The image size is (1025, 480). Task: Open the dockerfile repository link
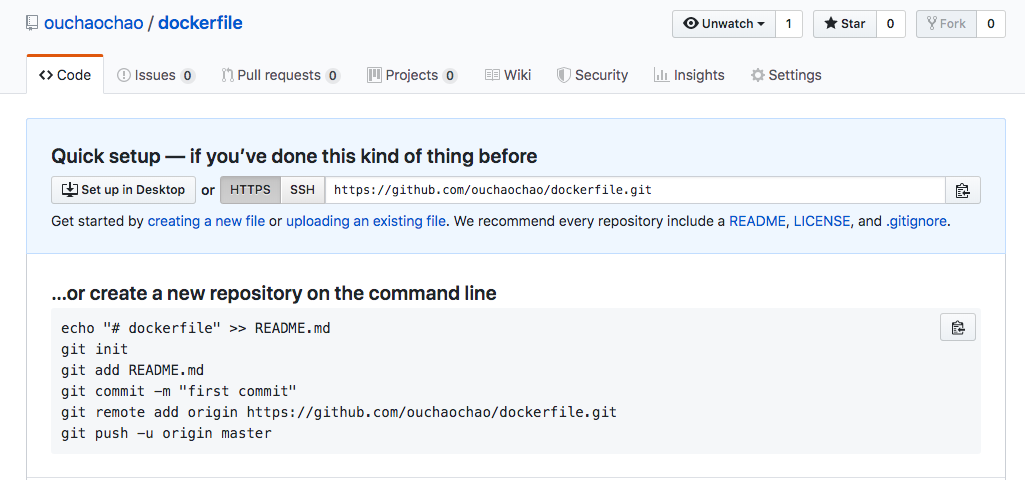(200, 24)
